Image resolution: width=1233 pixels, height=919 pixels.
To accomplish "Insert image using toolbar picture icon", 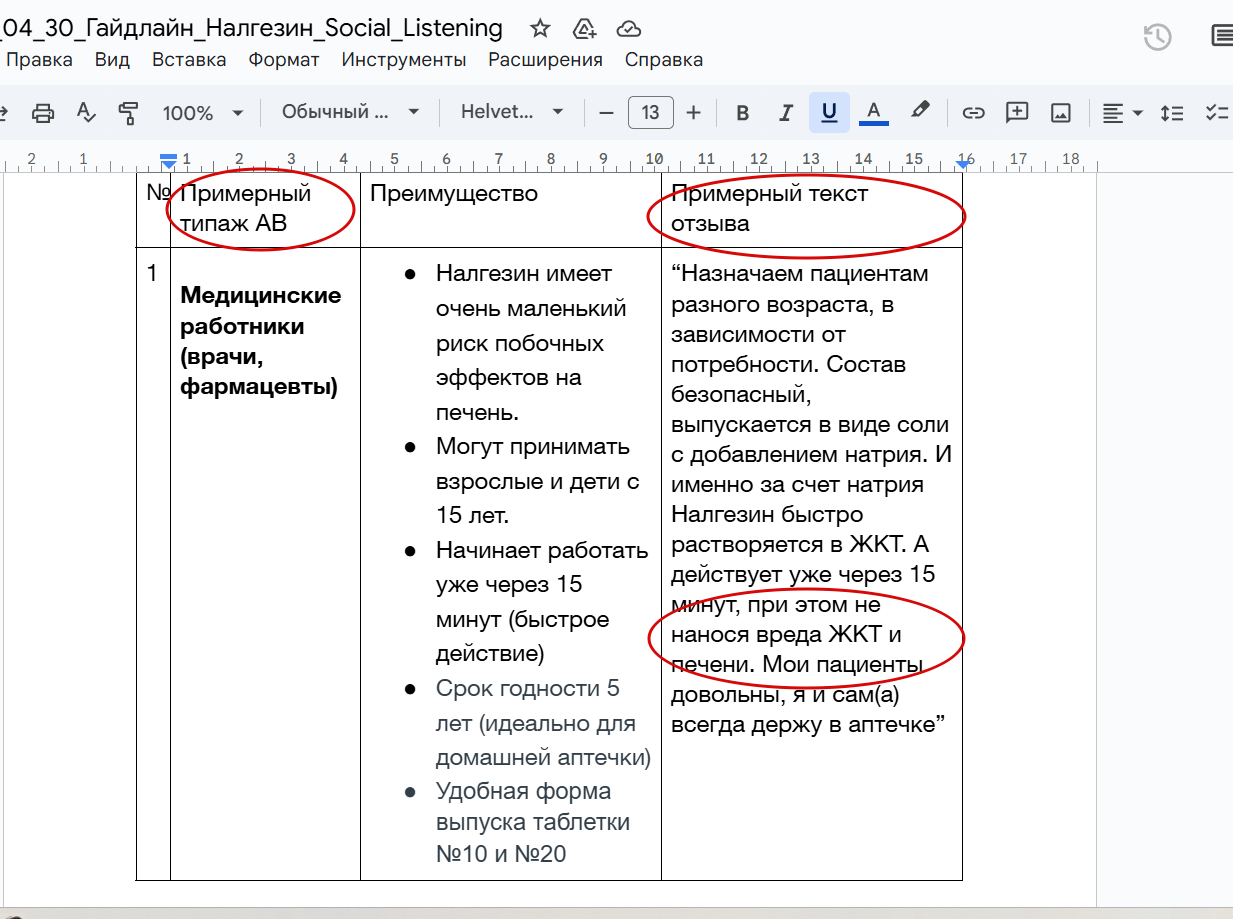I will click(1061, 112).
